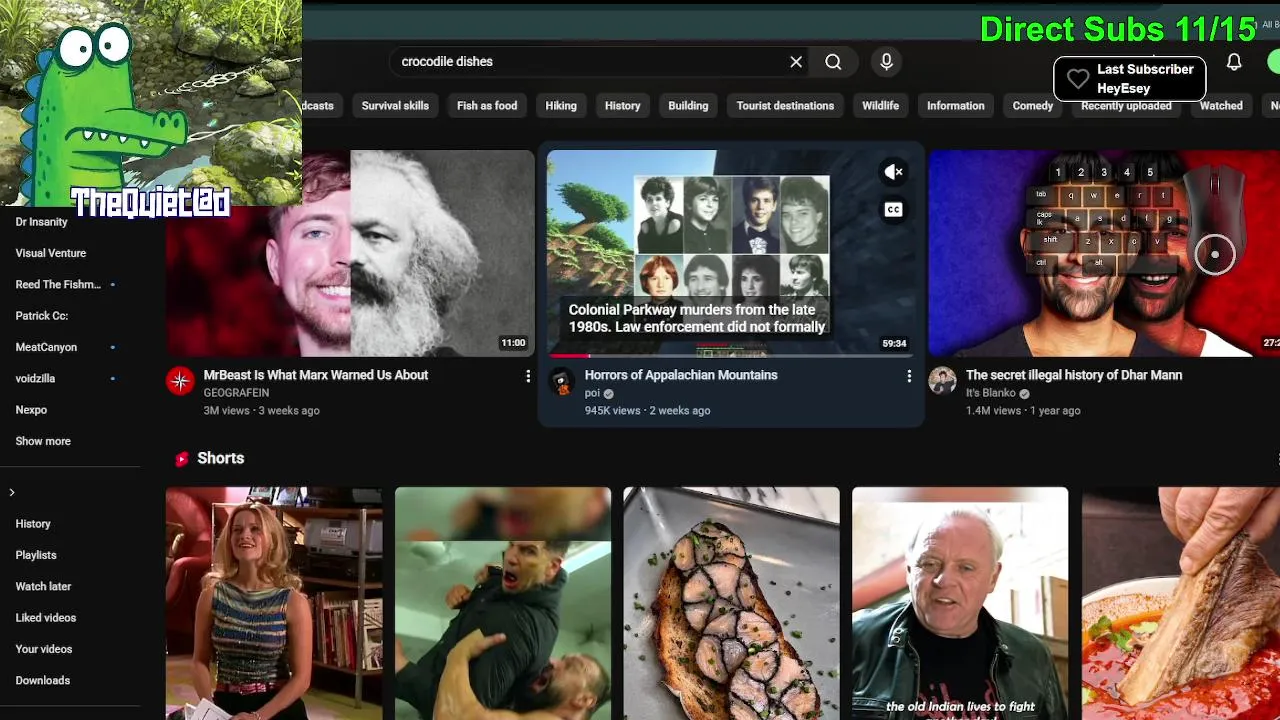Viewport: 1280px width, 720px height.
Task: Select the Survival skills filter chip
Action: [x=395, y=106]
